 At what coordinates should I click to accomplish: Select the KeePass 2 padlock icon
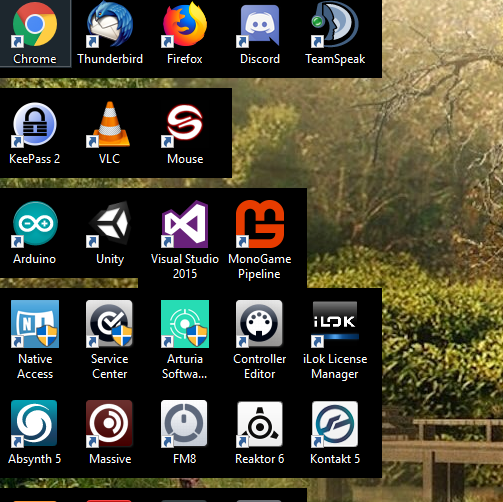(x=35, y=124)
